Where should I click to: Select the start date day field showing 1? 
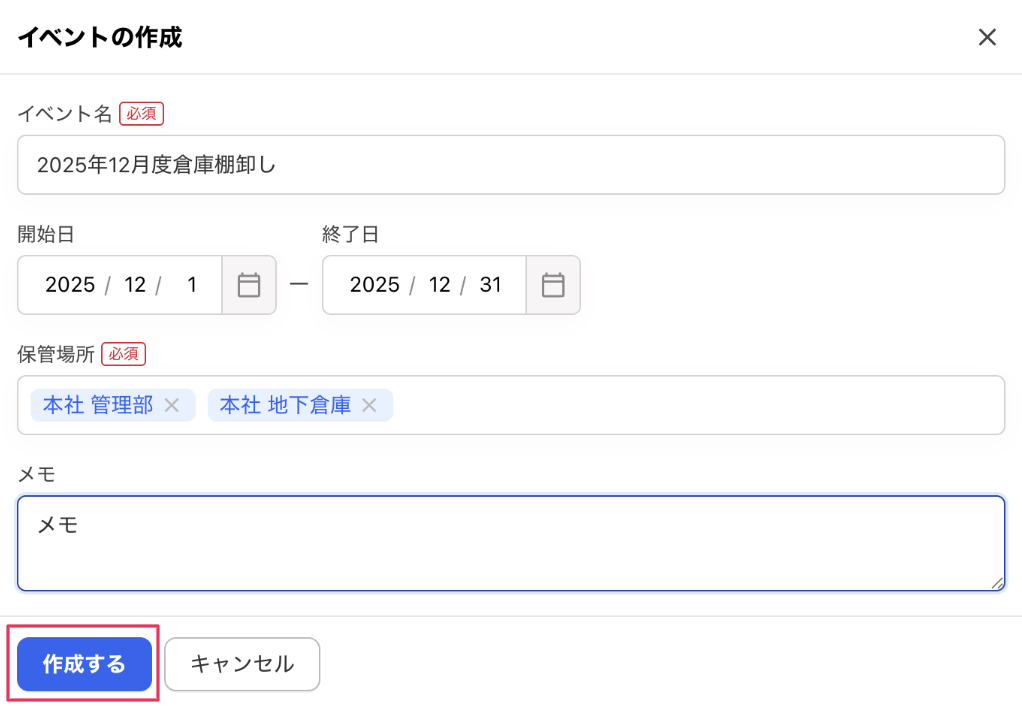(x=191, y=284)
